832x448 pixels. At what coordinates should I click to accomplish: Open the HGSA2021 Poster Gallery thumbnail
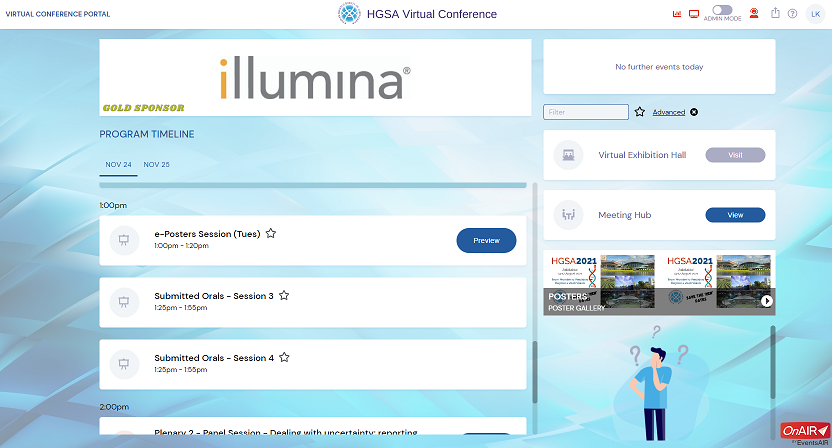pyautogui.click(x=659, y=283)
